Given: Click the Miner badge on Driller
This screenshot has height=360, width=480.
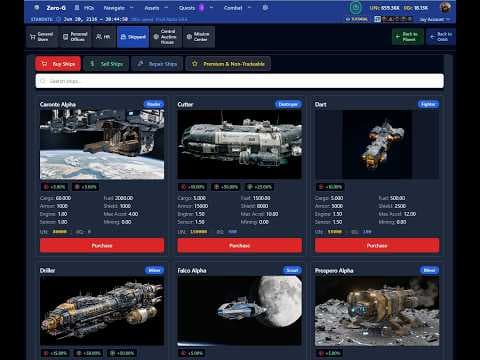Looking at the screenshot, I should coord(154,270).
